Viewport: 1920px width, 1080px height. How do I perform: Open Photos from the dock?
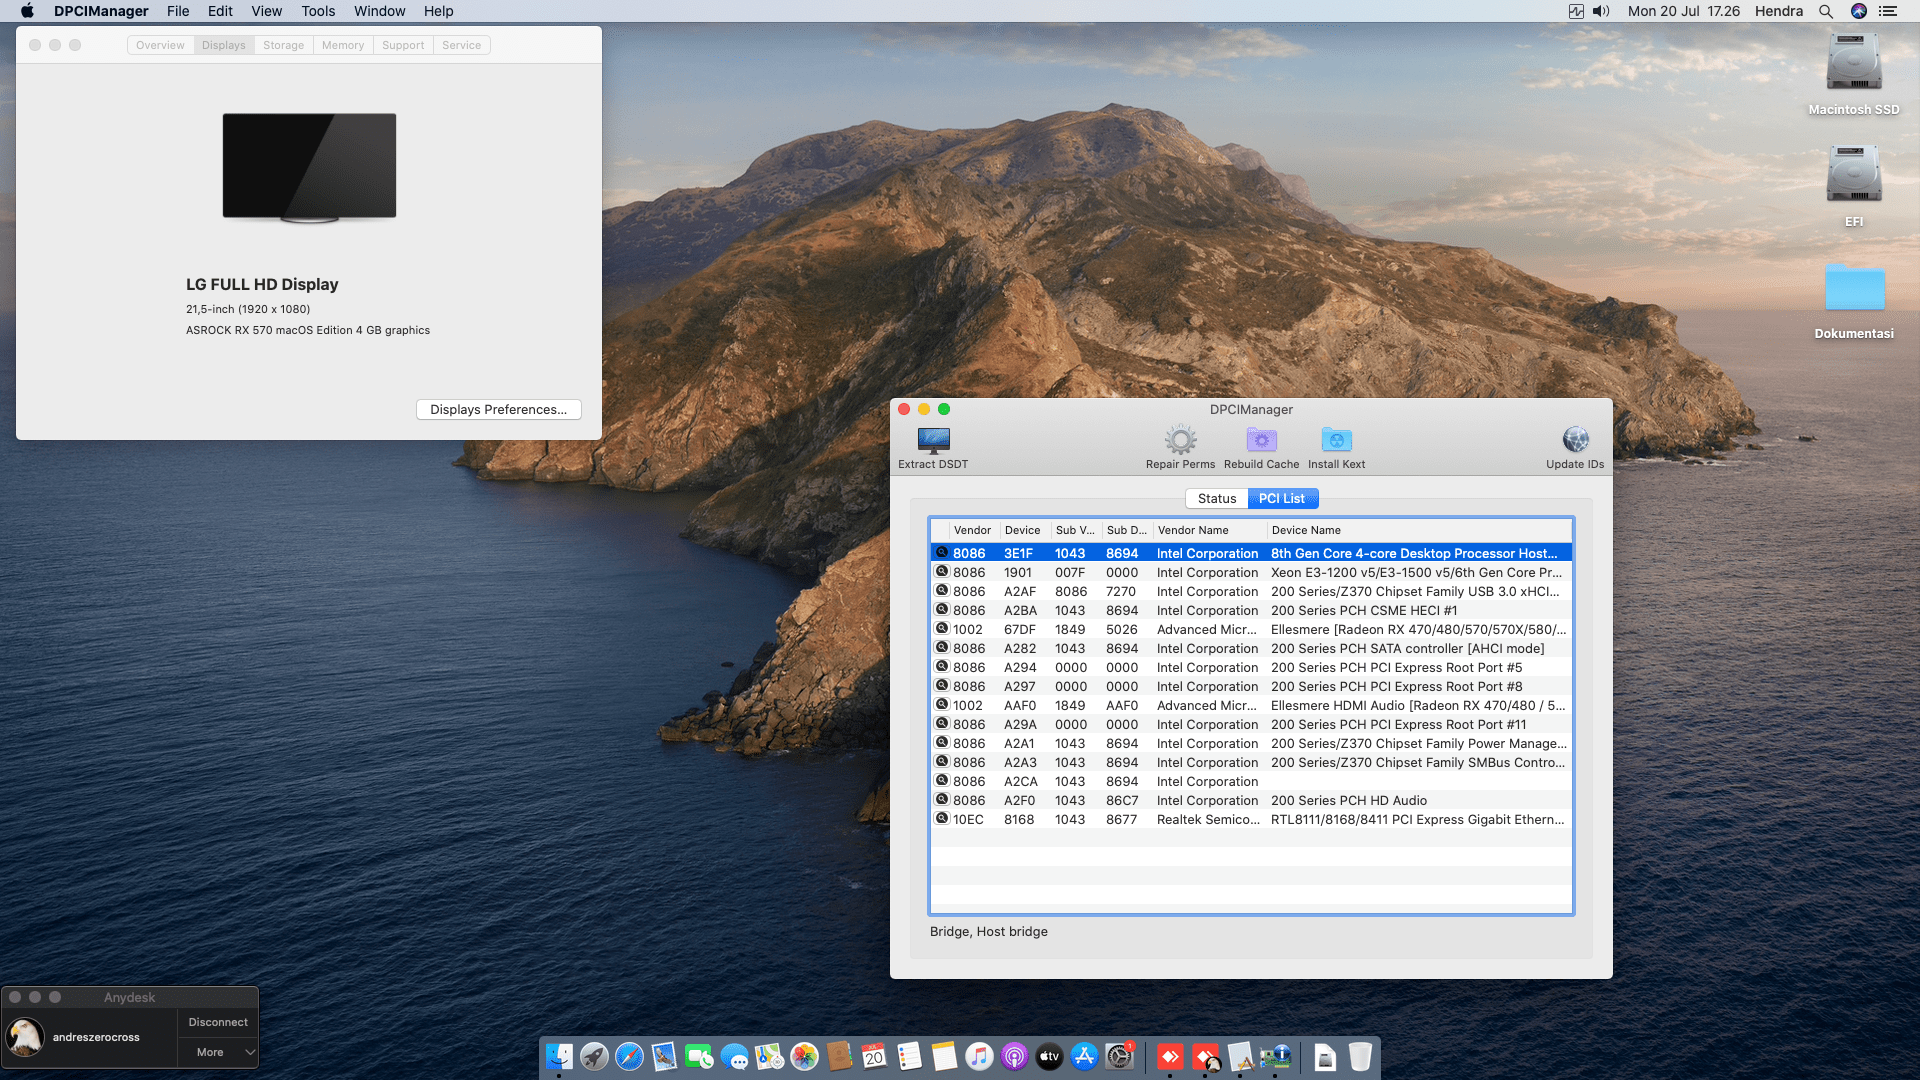pyautogui.click(x=804, y=1056)
